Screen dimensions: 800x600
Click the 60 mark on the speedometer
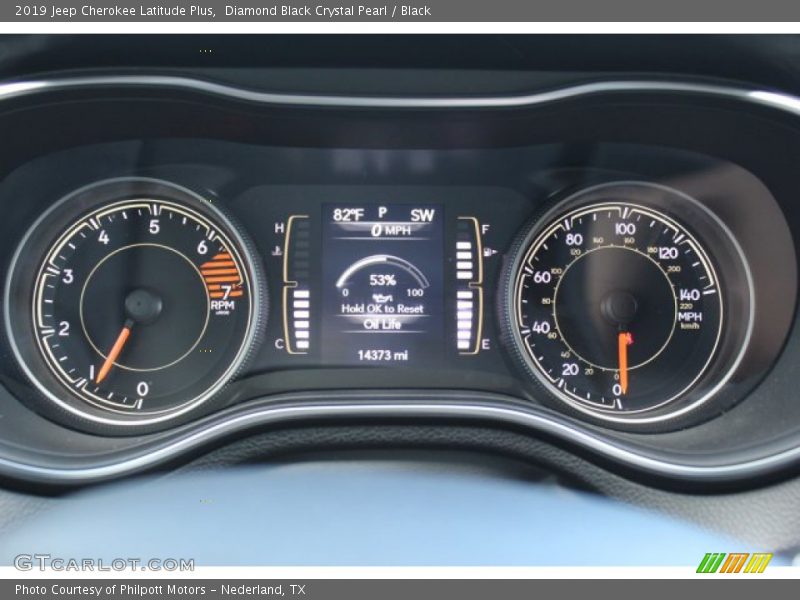tap(542, 277)
